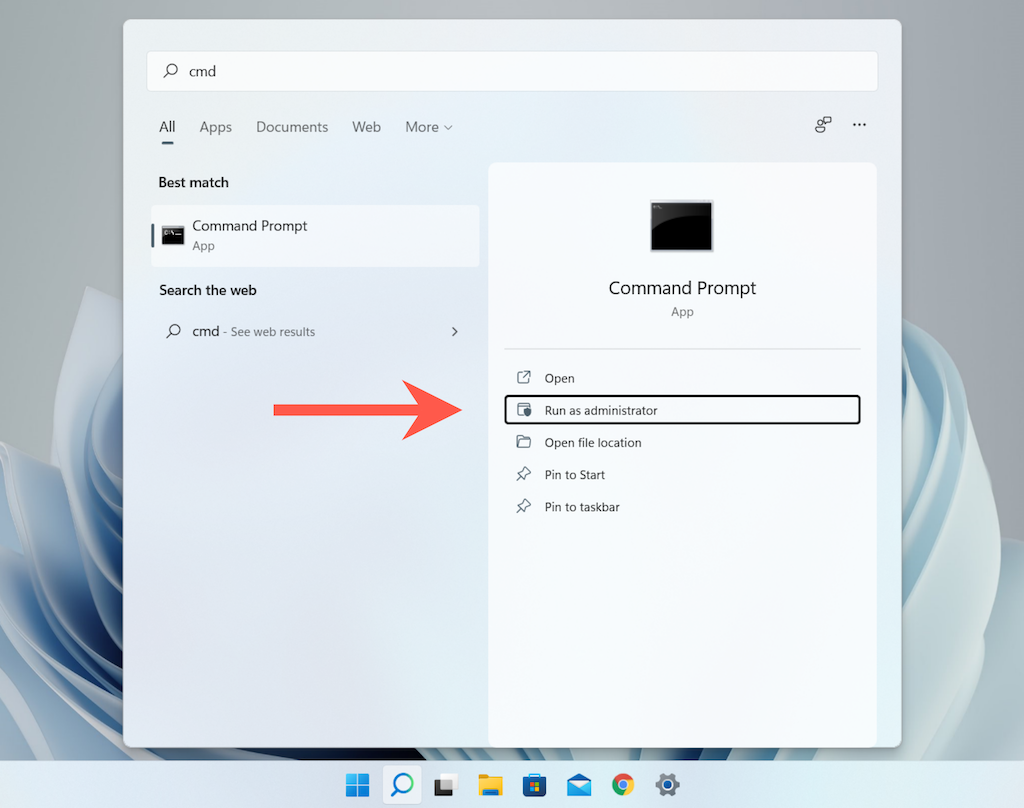Switch to the Documents tab
The width and height of the screenshot is (1024, 808).
[292, 127]
